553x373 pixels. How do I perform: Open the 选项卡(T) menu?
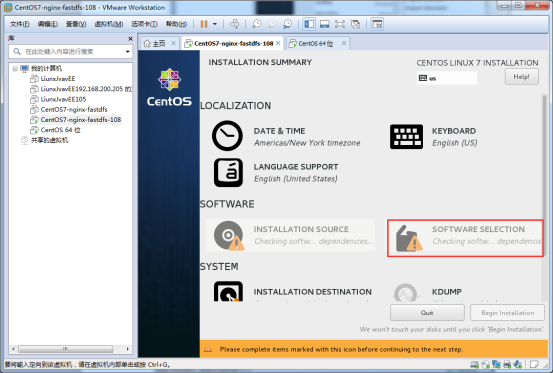click(x=144, y=24)
